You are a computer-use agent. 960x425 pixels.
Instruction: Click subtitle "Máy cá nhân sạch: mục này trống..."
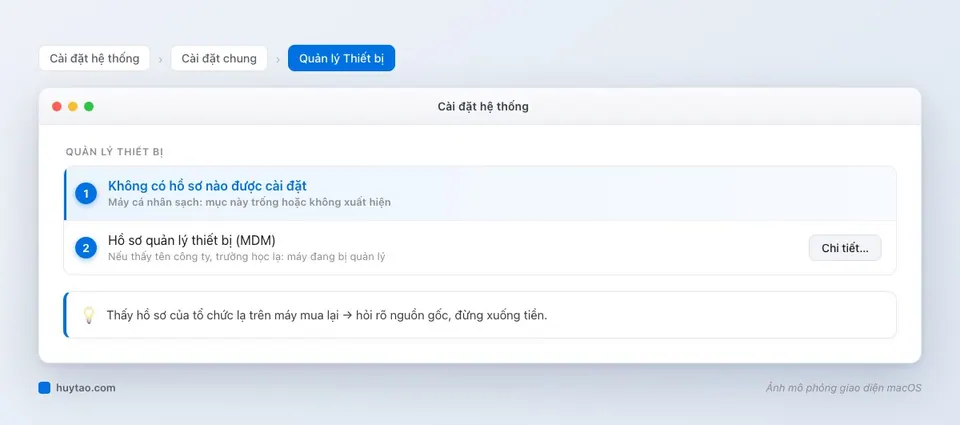click(249, 201)
